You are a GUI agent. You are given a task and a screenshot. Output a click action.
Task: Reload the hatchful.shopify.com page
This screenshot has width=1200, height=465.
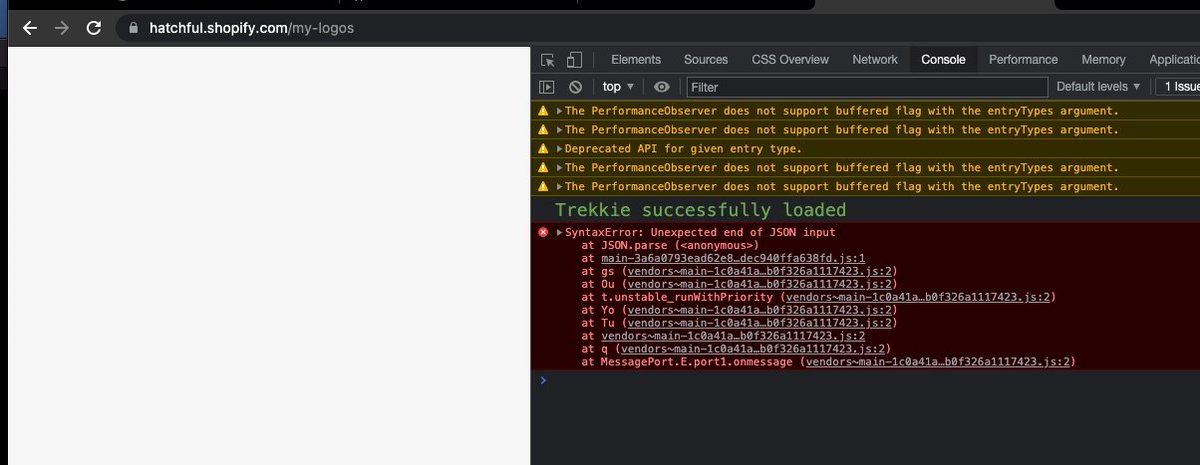[94, 28]
